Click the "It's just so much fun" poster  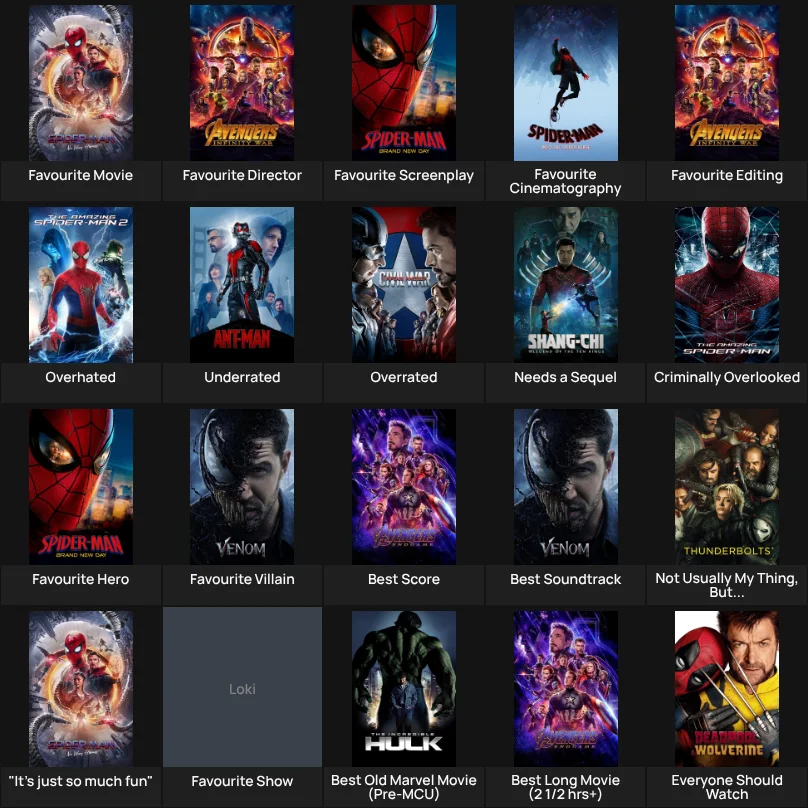coord(80,689)
